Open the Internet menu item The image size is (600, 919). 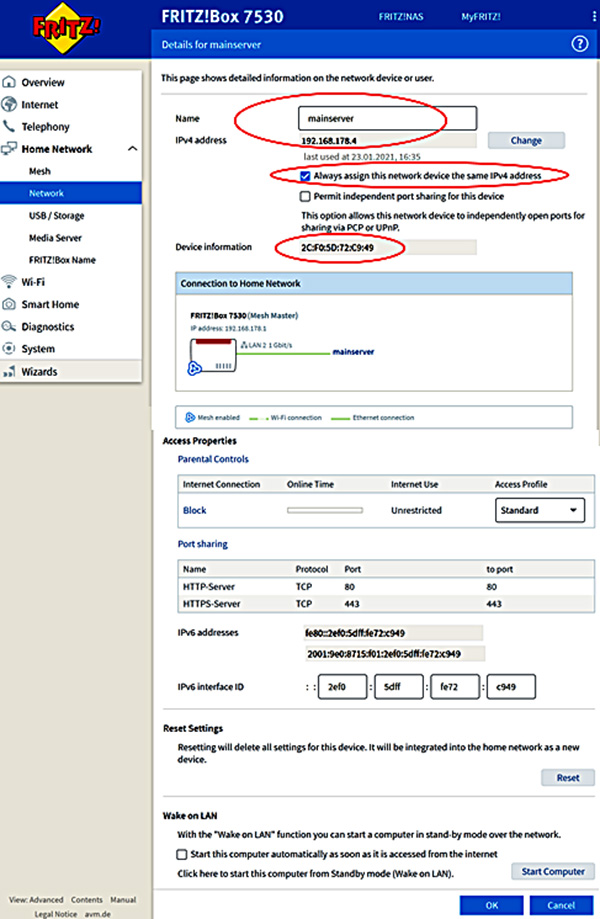[40, 104]
